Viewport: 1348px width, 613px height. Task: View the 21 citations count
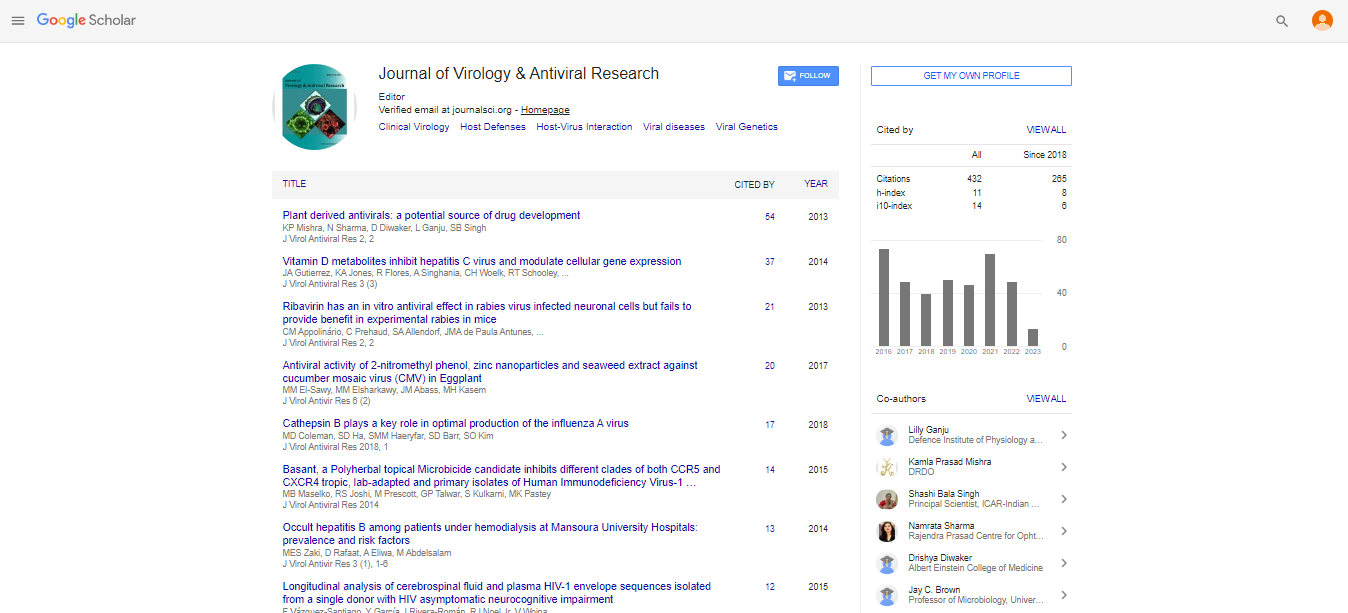tap(770, 307)
